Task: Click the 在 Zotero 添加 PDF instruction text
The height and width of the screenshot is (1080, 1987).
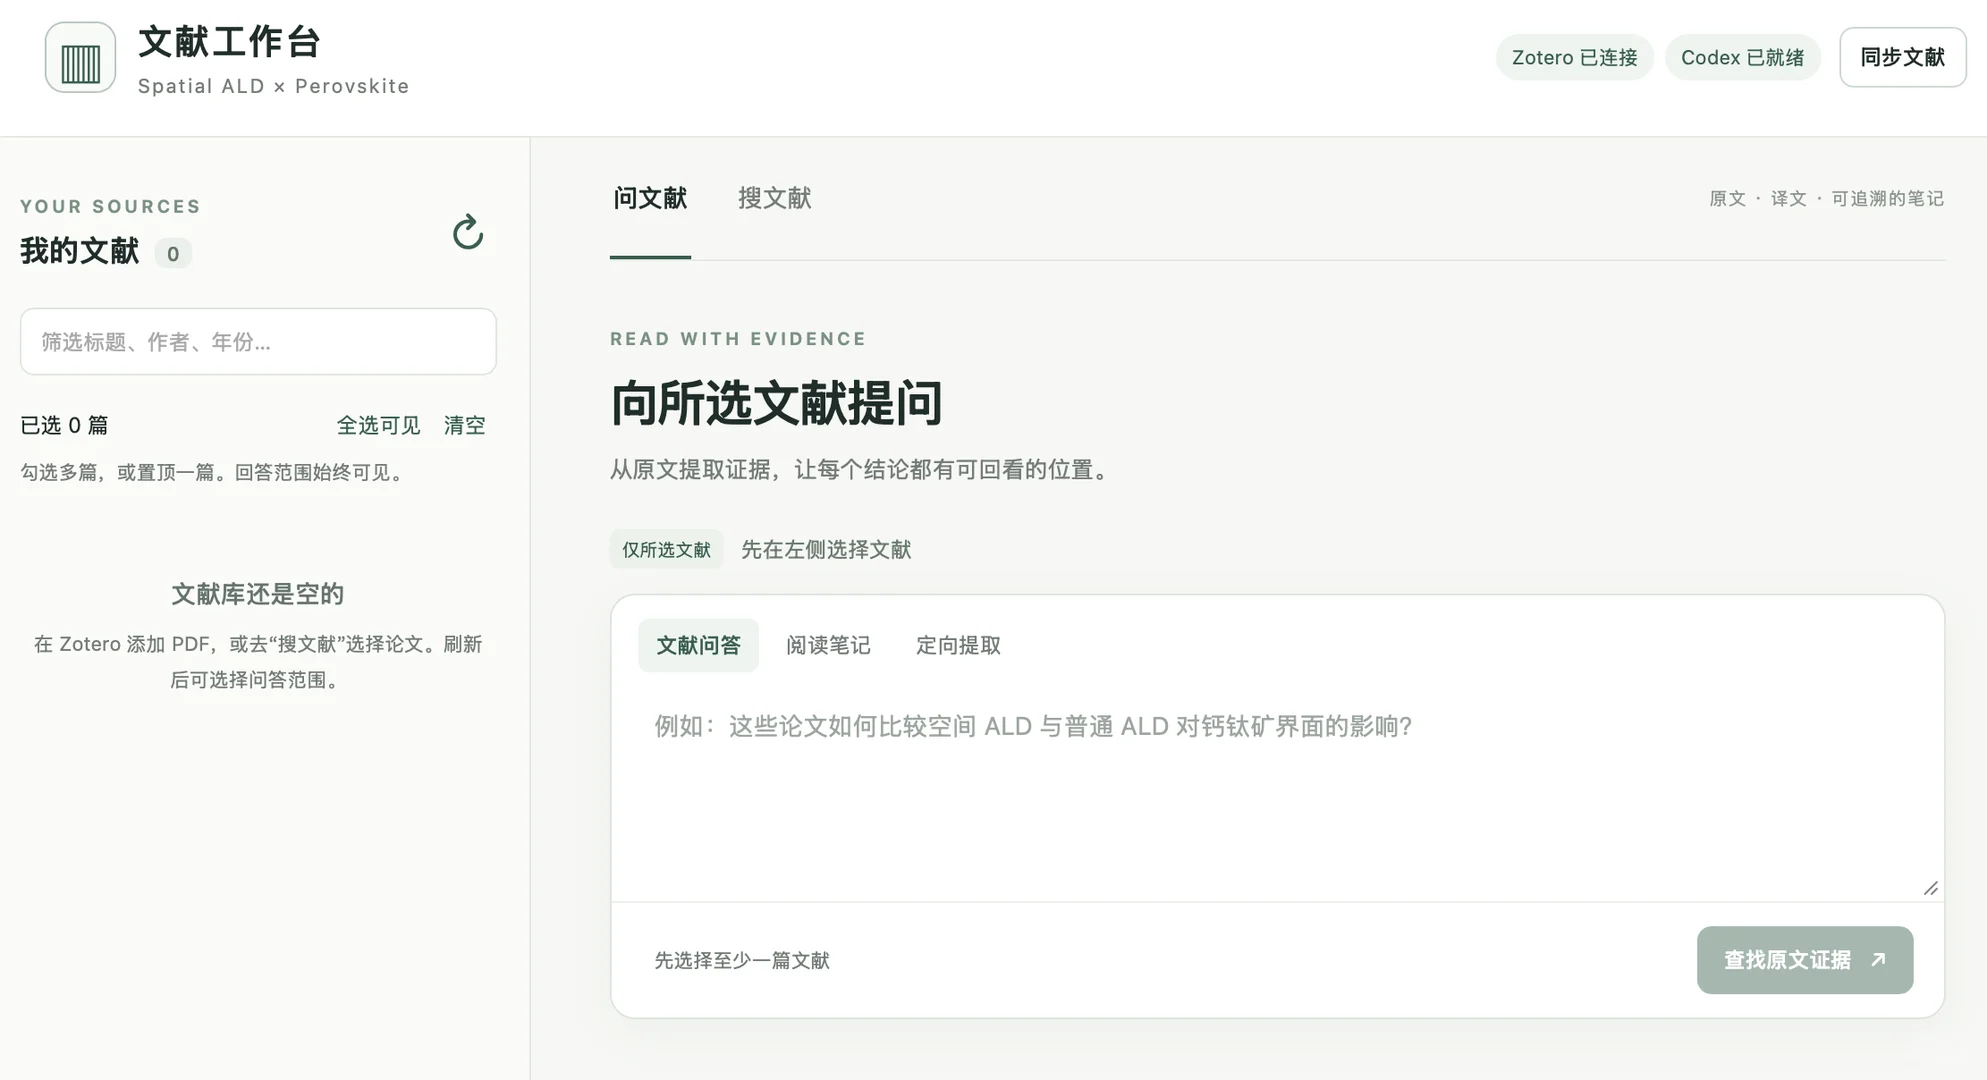Action: click(258, 661)
